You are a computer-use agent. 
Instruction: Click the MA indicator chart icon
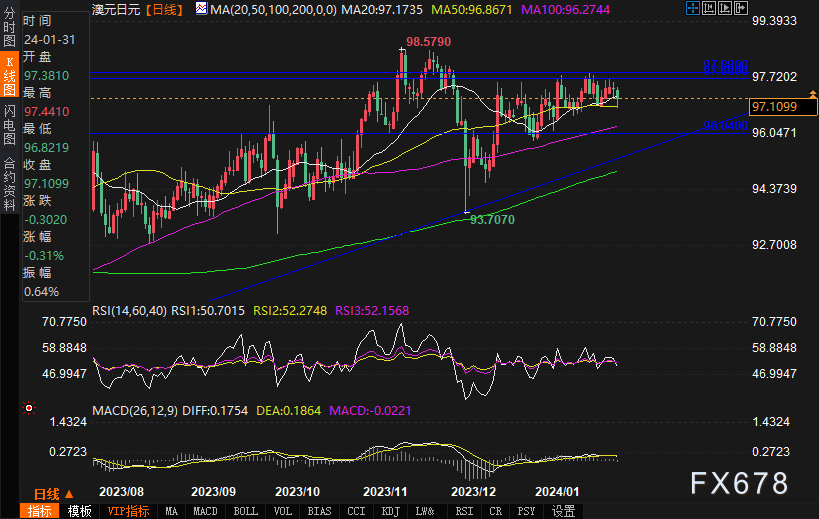(201, 8)
